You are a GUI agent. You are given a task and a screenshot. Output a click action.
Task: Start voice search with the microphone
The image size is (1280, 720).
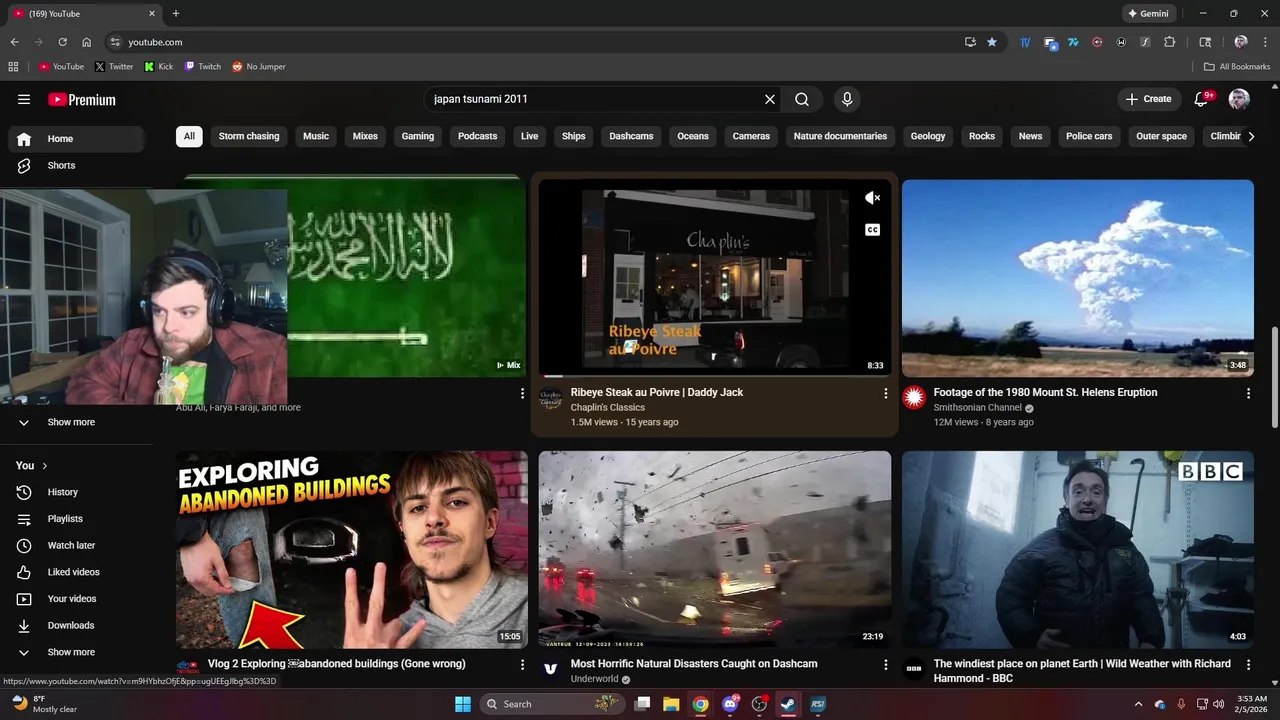[847, 99]
